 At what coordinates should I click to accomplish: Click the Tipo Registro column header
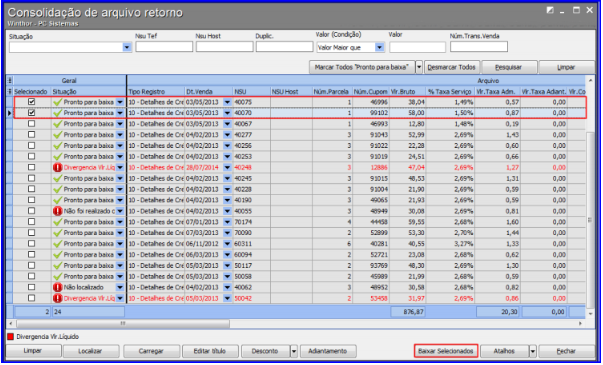pyautogui.click(x=156, y=92)
